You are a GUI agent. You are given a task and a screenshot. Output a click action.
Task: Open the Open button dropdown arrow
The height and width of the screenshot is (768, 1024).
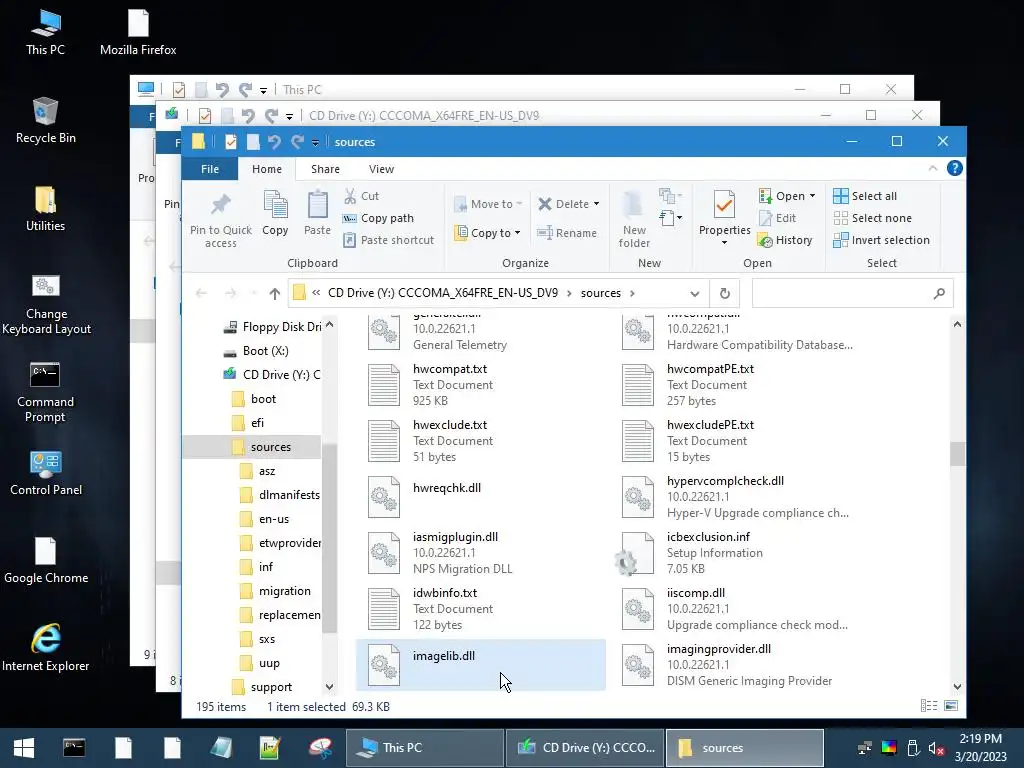point(812,196)
